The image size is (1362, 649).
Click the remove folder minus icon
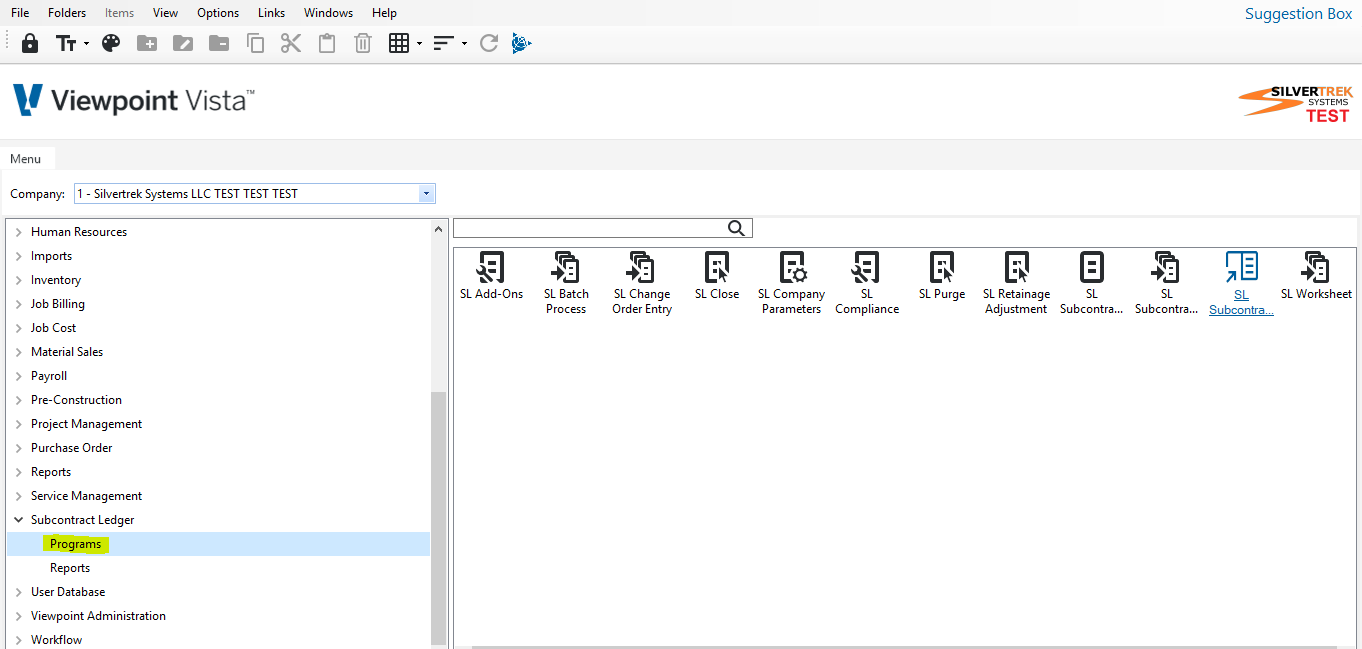(219, 43)
